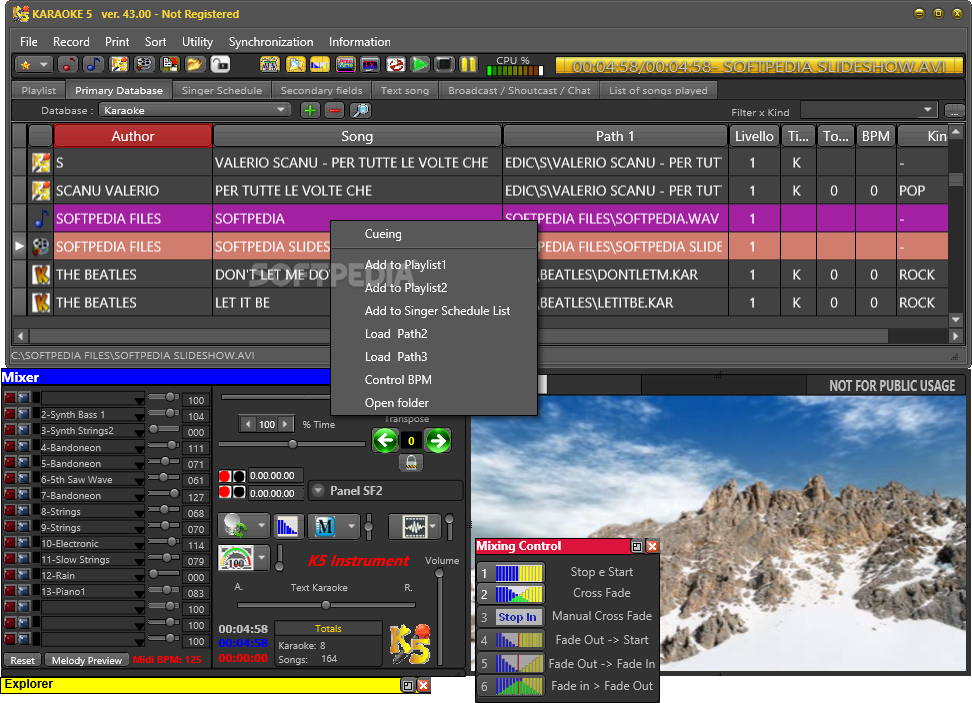This screenshot has height=703, width=972.
Task: Click the speedometer 100 gauge icon
Action: 237,558
